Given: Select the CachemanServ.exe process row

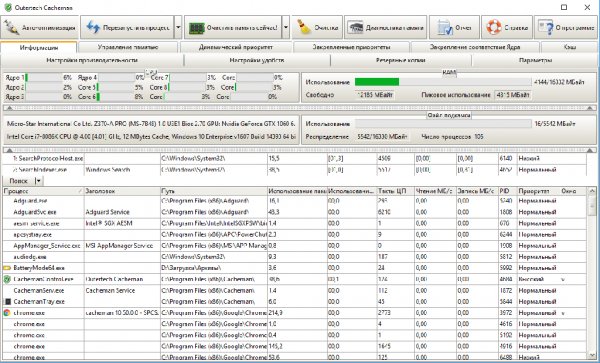Looking at the screenshot, I should point(295,291).
